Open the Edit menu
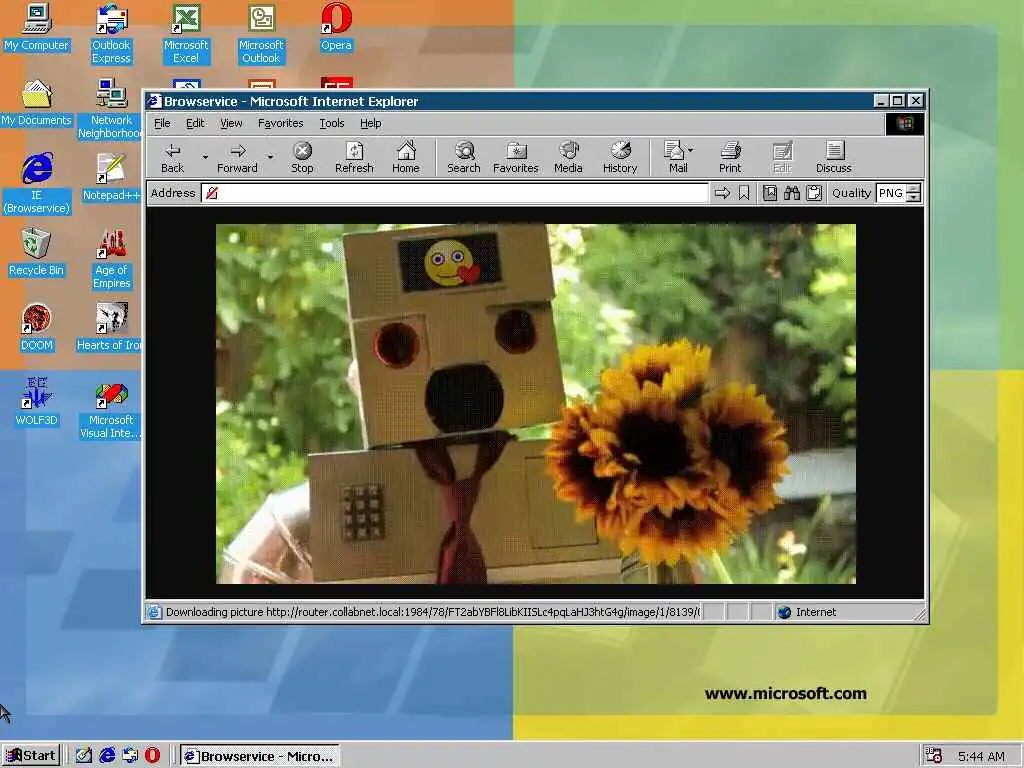Screen dimensions: 1024x768 tap(195, 123)
